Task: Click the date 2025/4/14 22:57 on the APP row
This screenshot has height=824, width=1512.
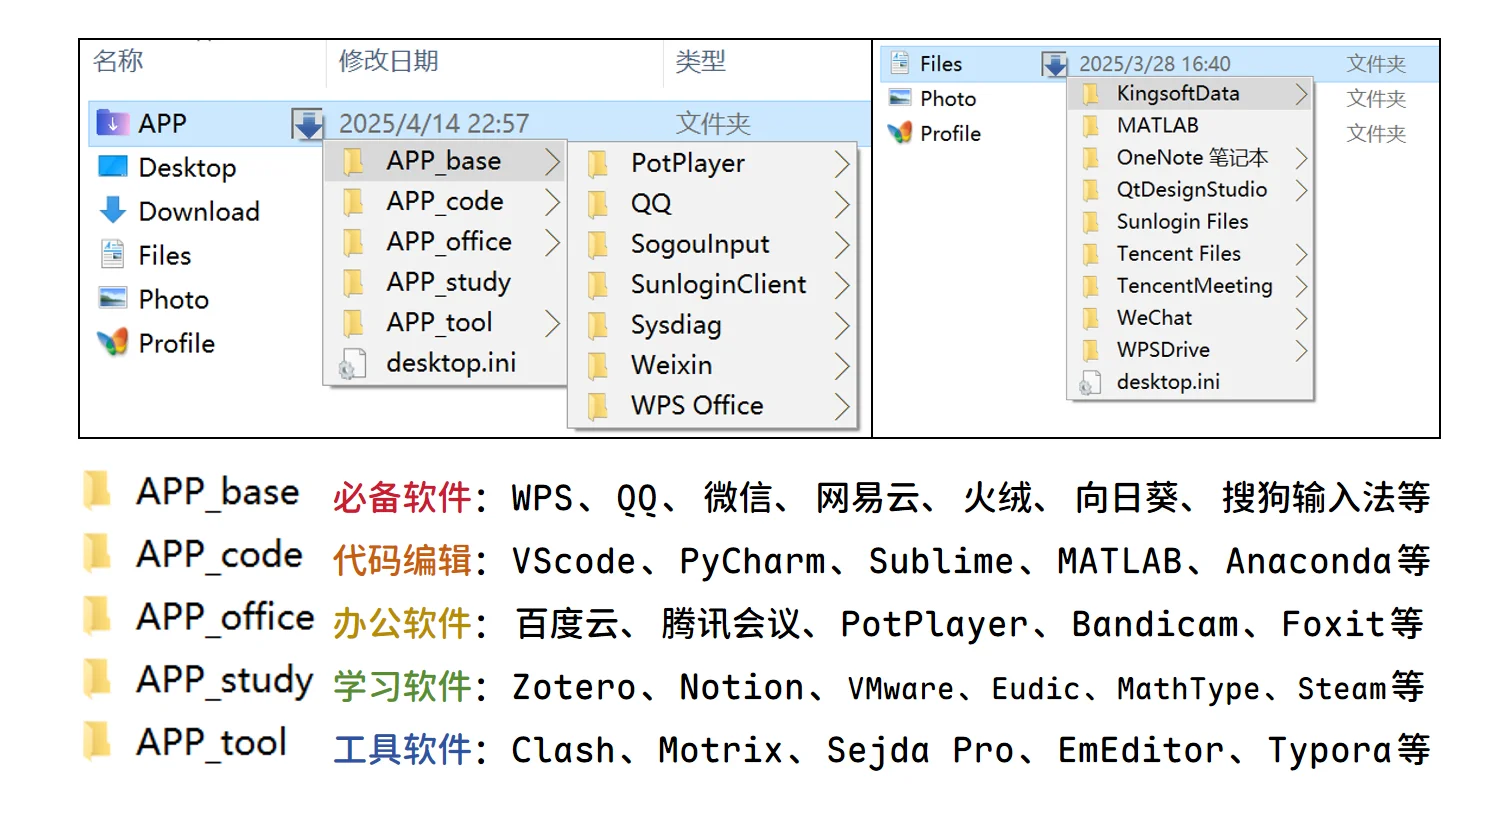Action: point(434,124)
